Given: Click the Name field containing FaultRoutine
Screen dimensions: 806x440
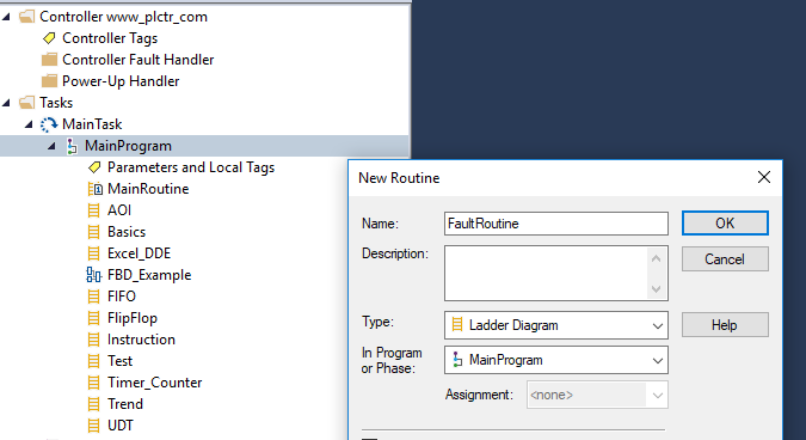Looking at the screenshot, I should coord(556,224).
